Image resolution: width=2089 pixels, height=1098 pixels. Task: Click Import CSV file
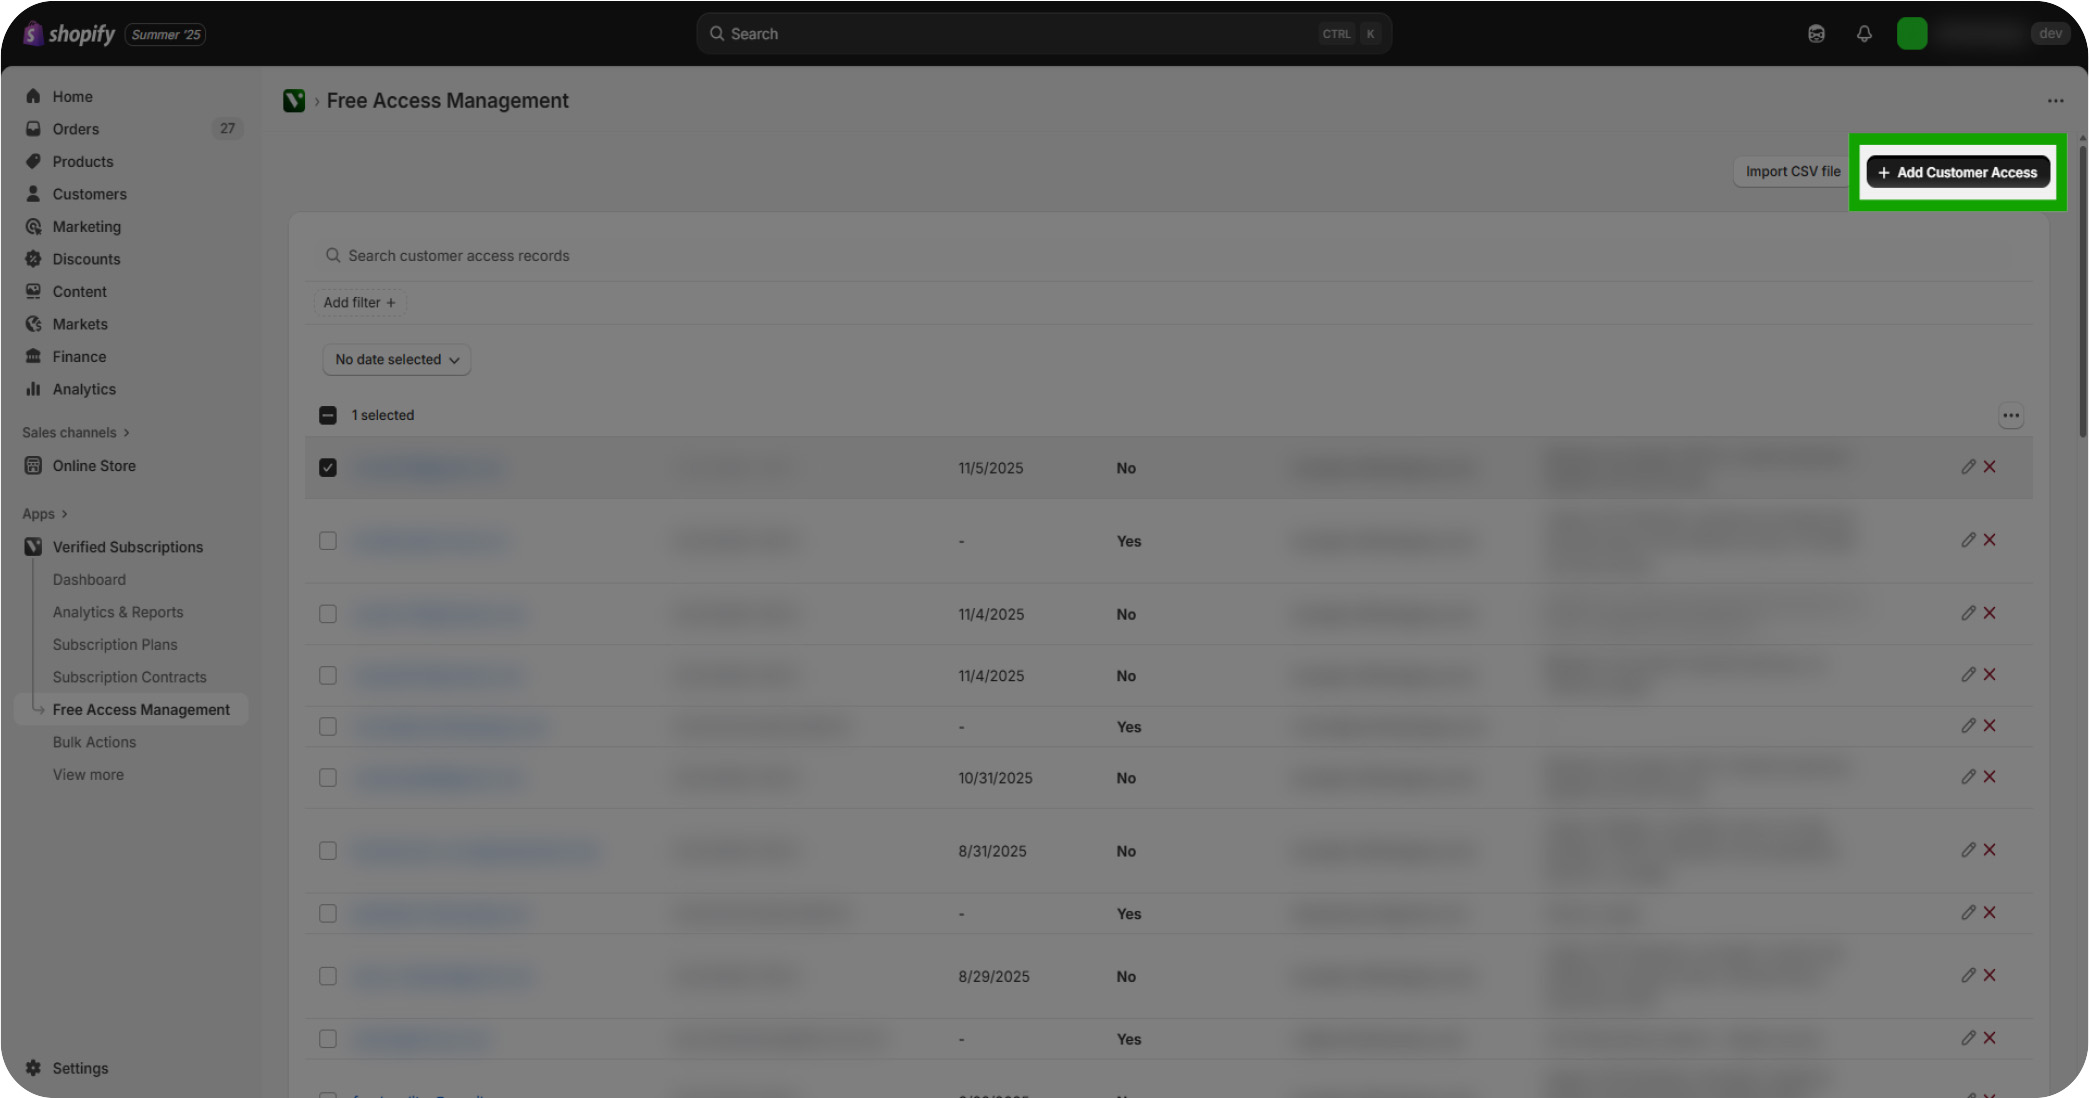click(1793, 172)
